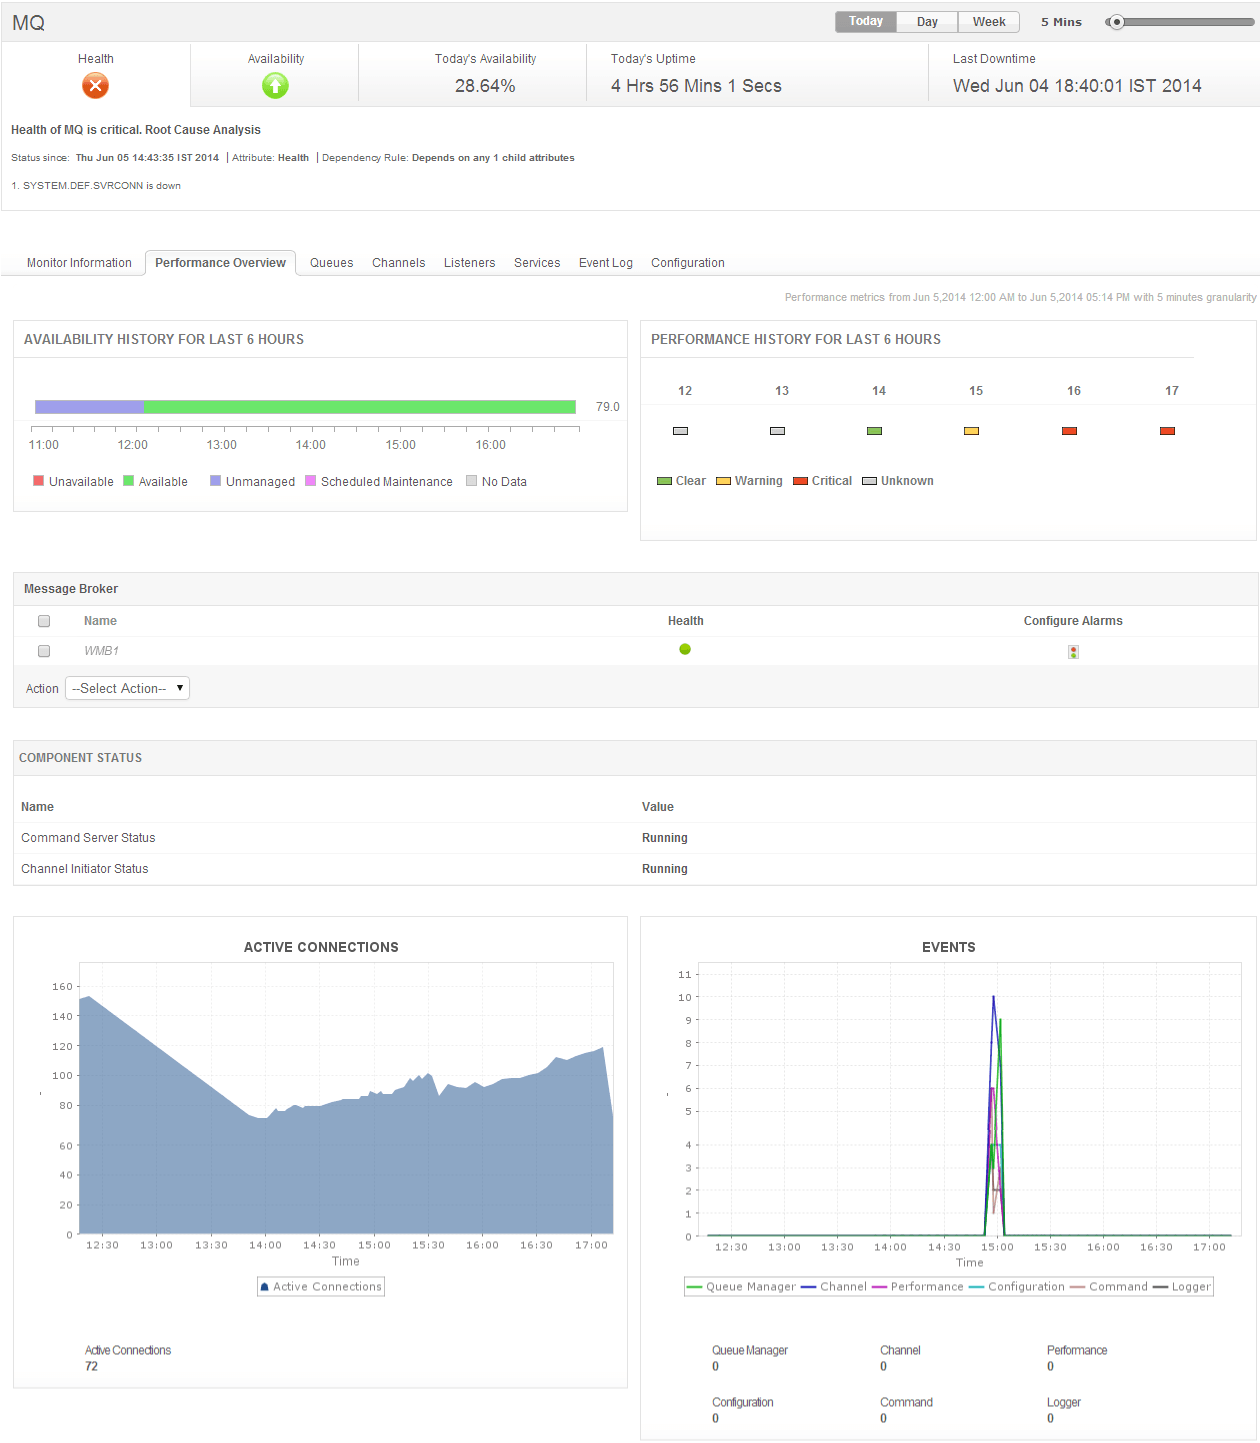
Task: Check the WMB1 row checkbox
Action: pos(44,651)
